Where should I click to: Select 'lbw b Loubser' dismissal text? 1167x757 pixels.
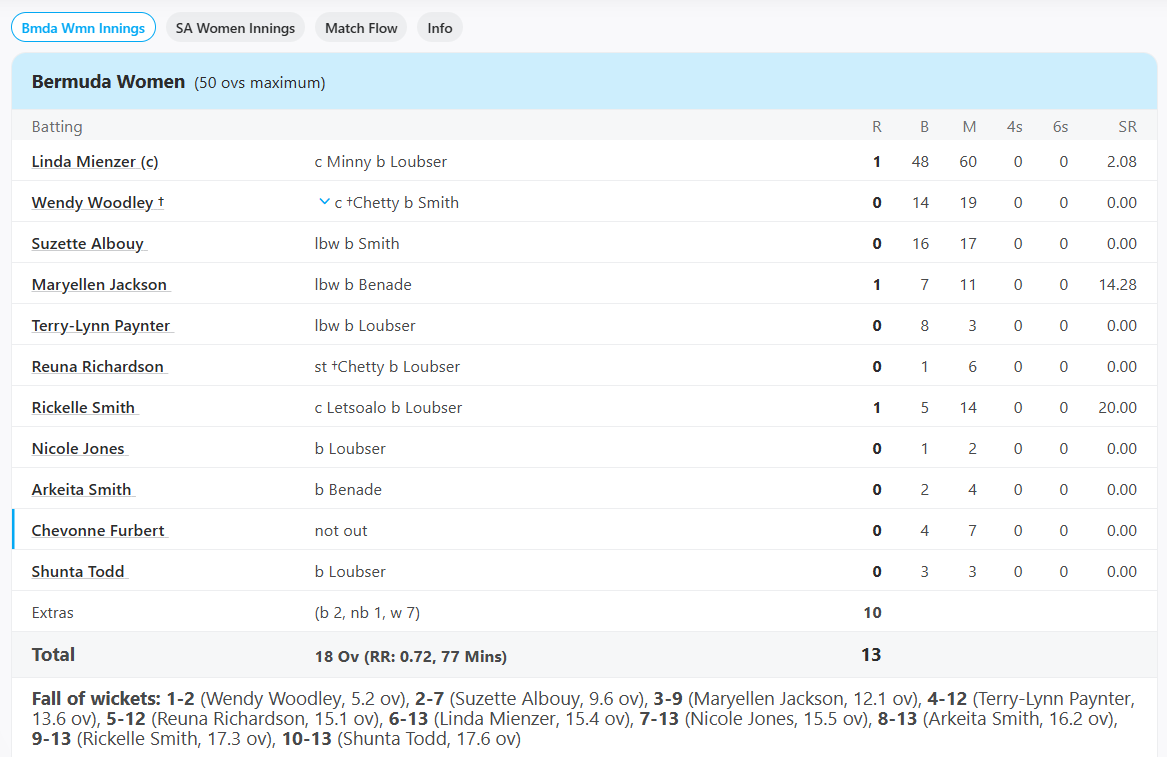pos(365,325)
